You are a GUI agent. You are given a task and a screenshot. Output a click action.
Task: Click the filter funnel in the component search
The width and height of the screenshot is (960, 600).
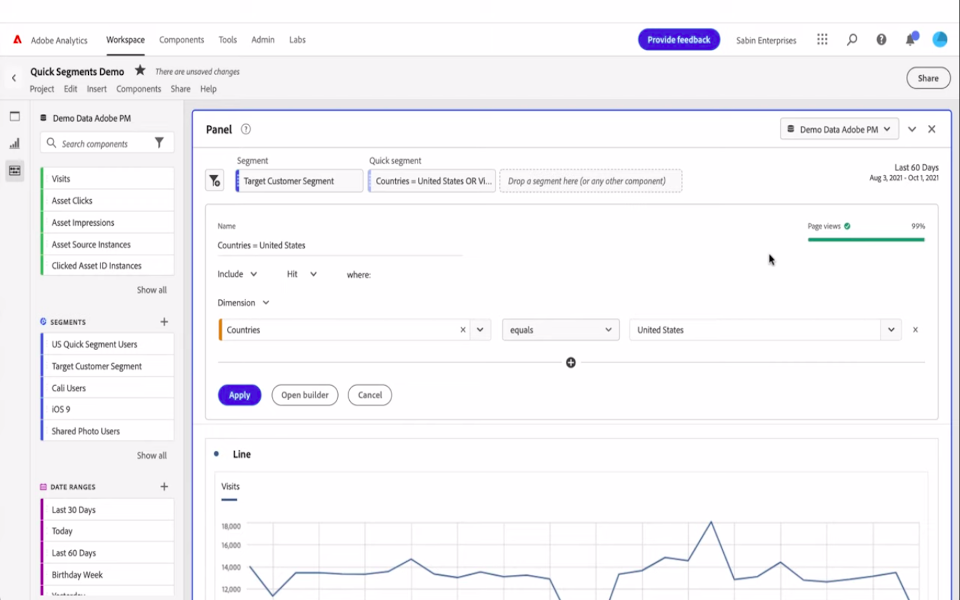point(159,143)
